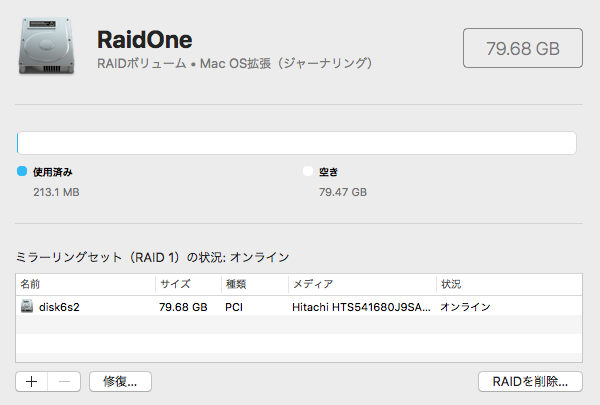Click the disk usage capacity bar
Viewport: 600px width, 405px height.
297,143
